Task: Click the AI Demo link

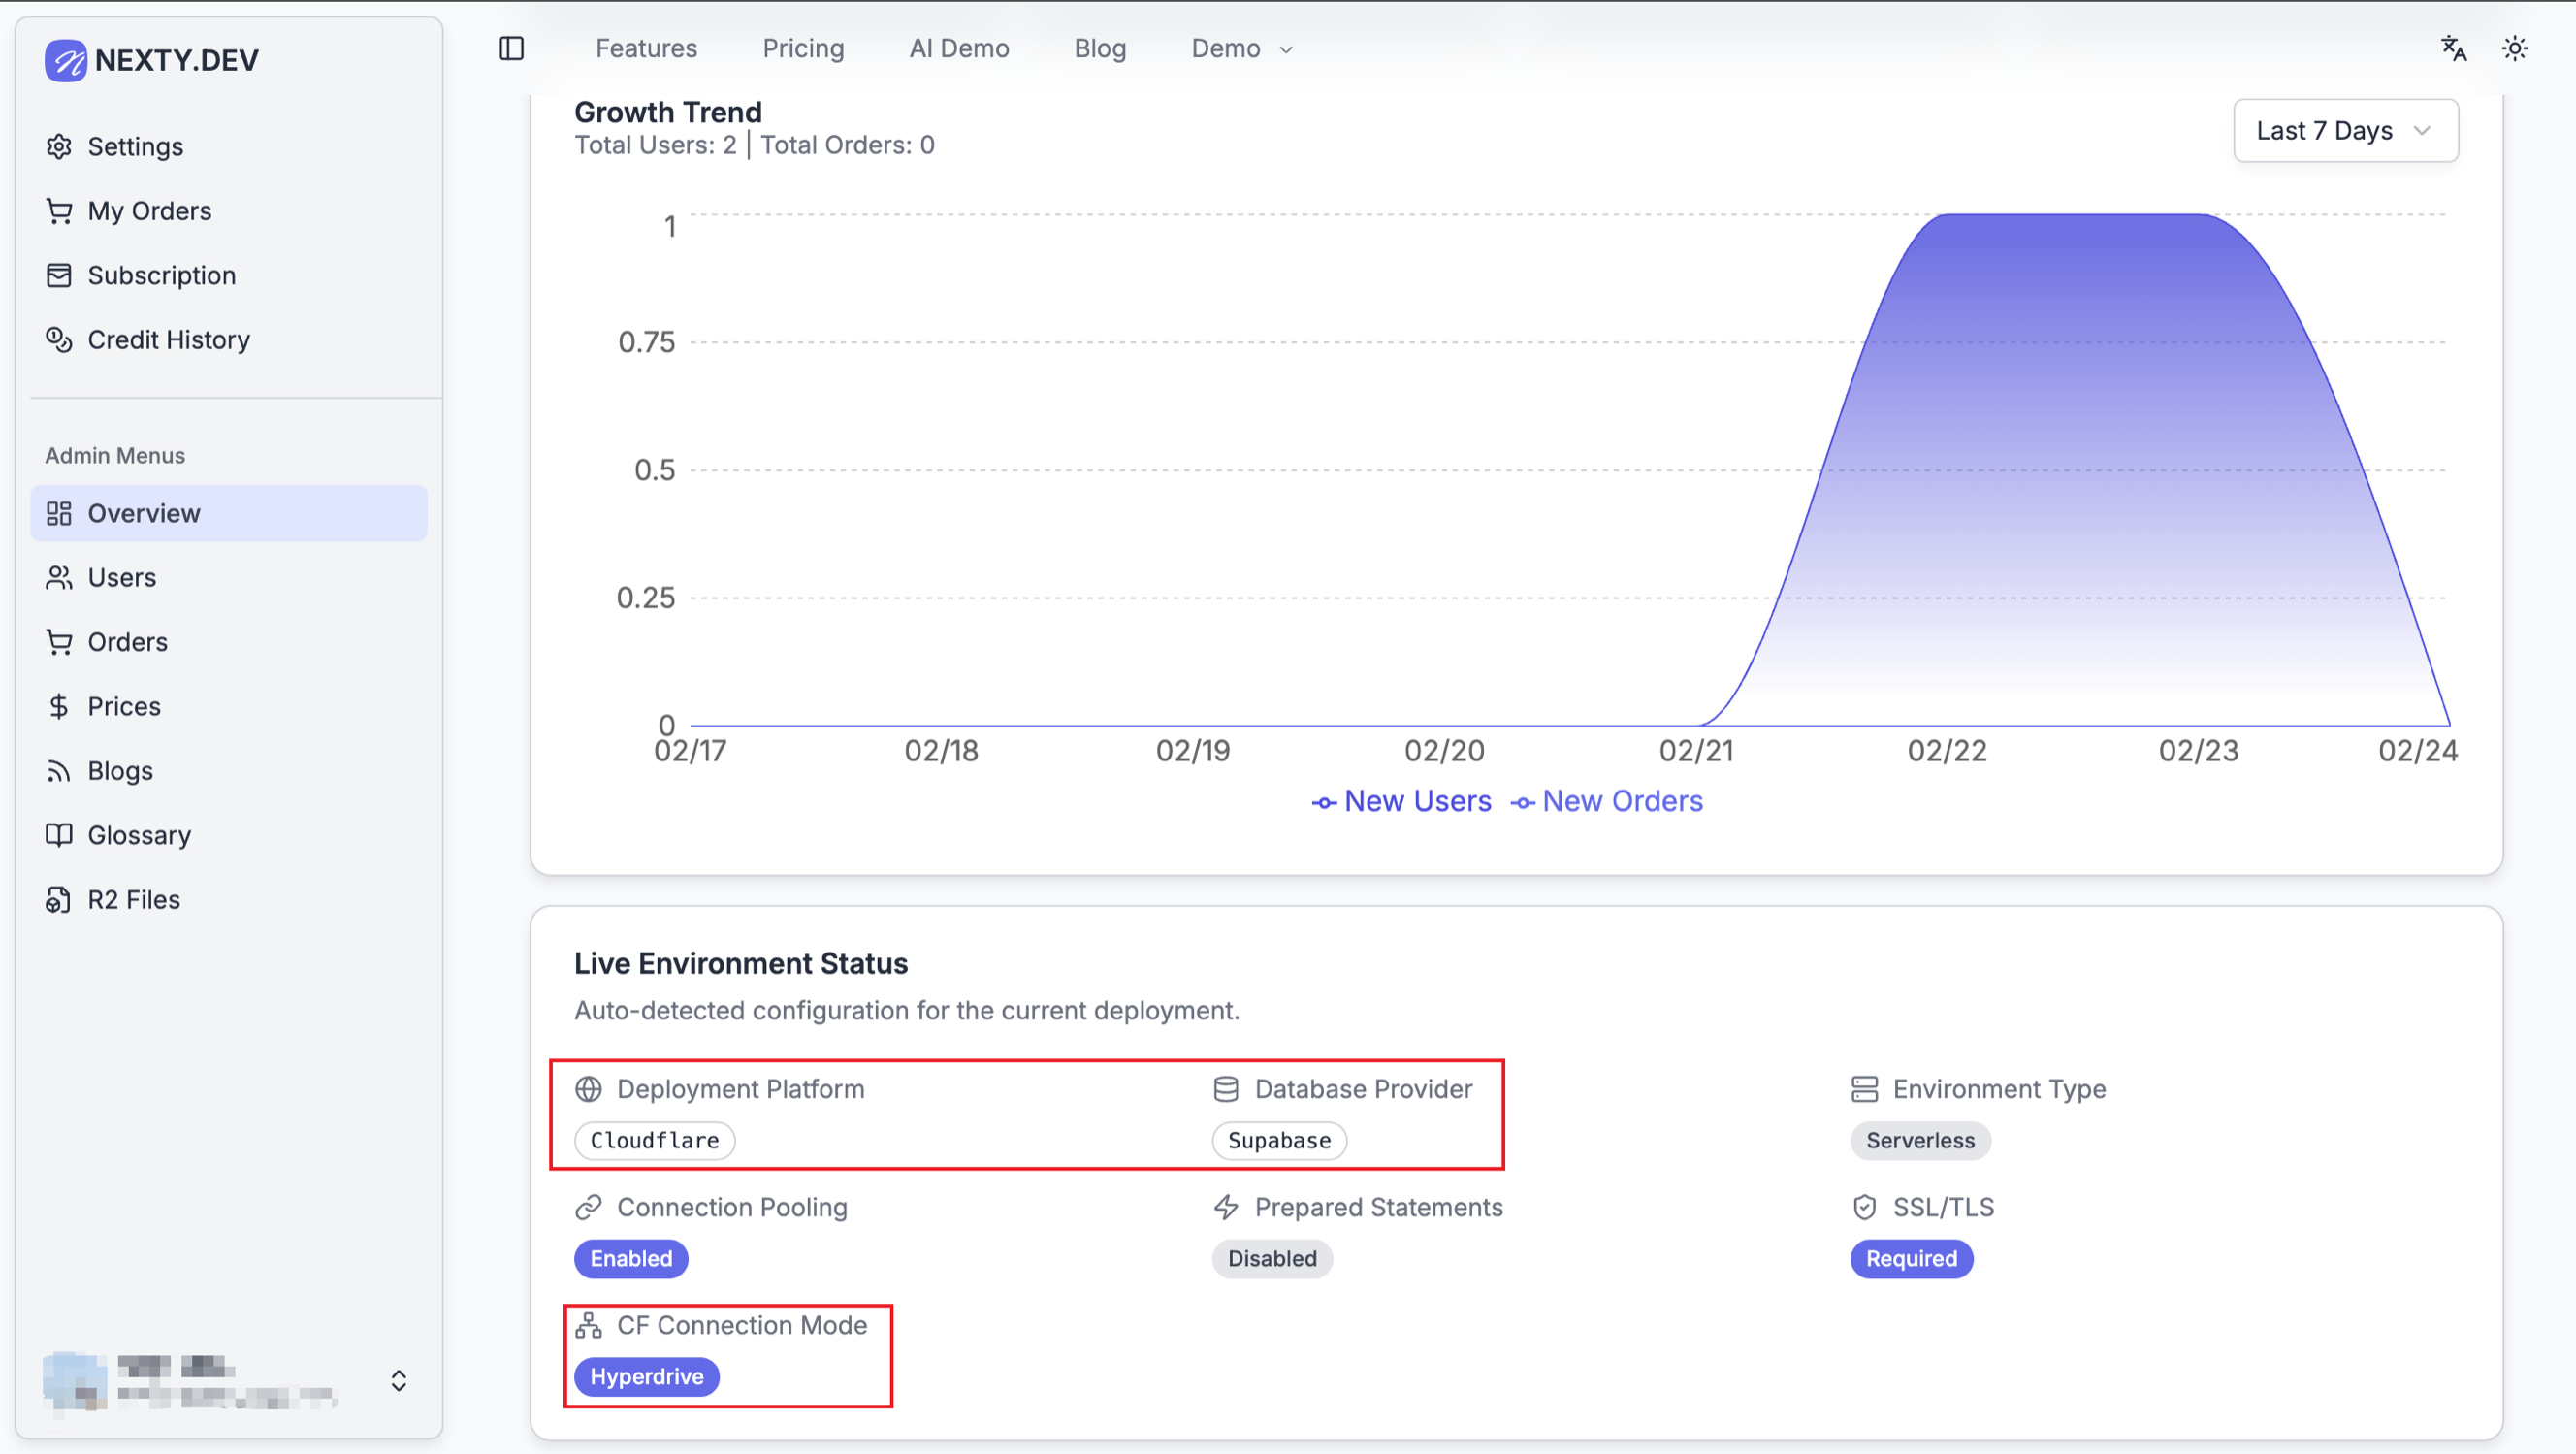Action: (x=958, y=48)
